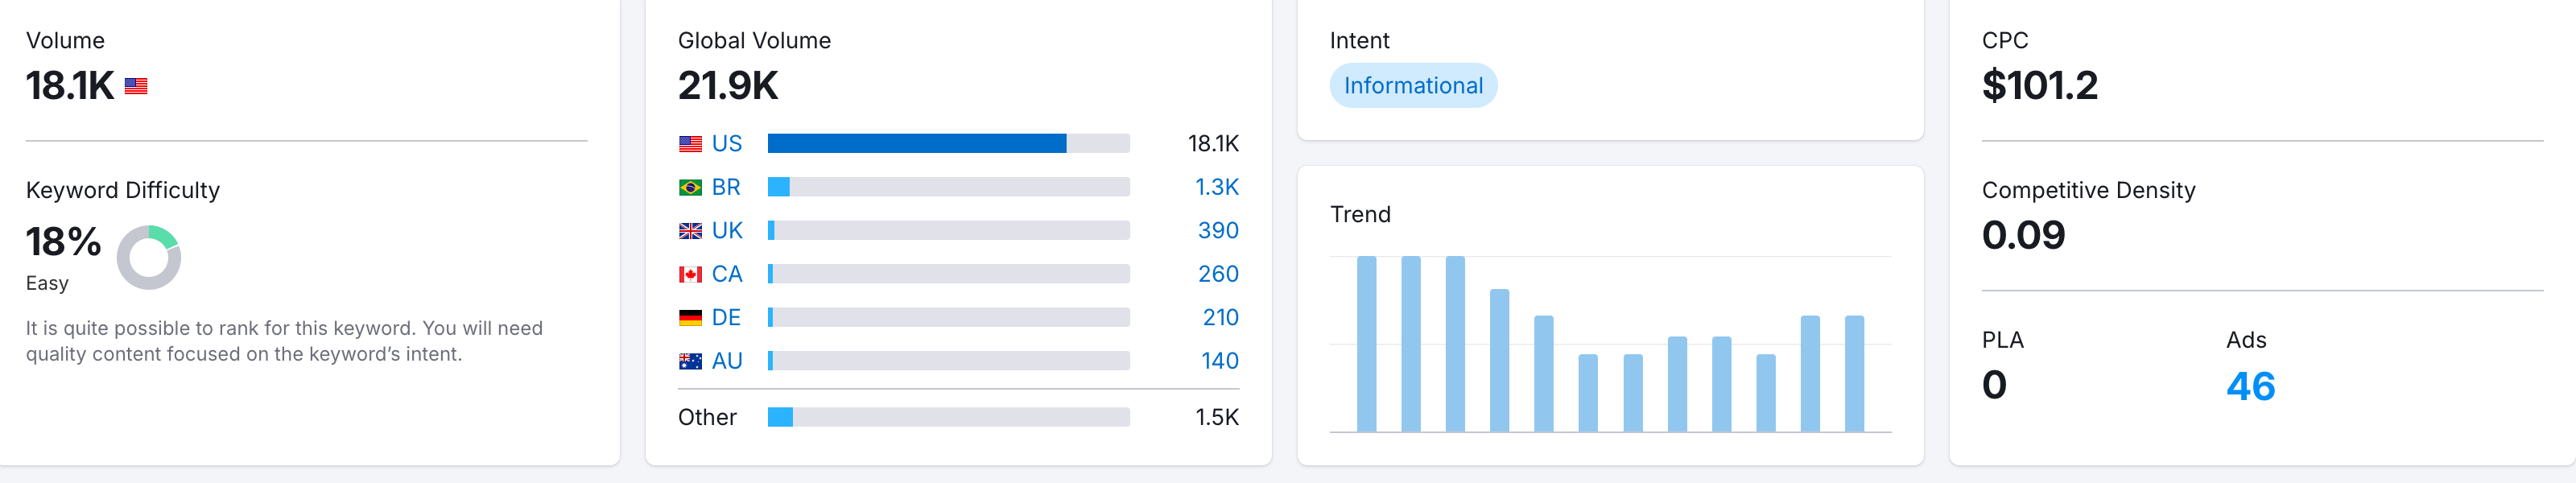Click the Germany flag icon
This screenshot has width=2576, height=483.
click(690, 318)
